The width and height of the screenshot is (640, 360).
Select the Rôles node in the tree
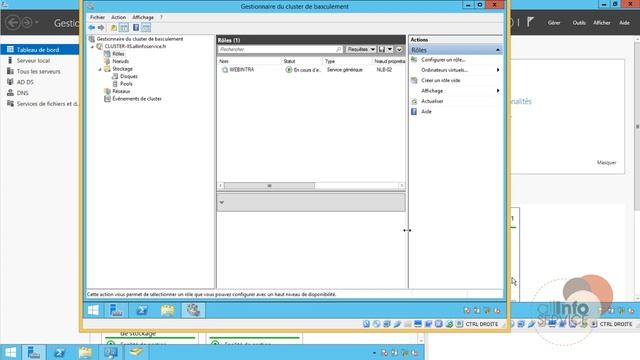118,53
